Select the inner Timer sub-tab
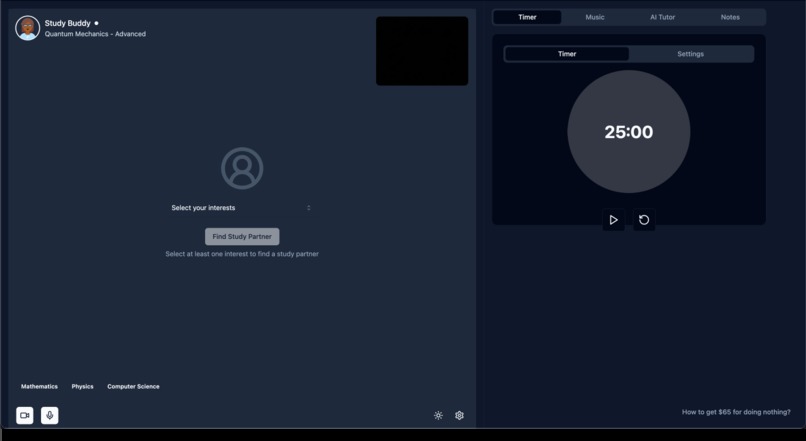 click(567, 54)
